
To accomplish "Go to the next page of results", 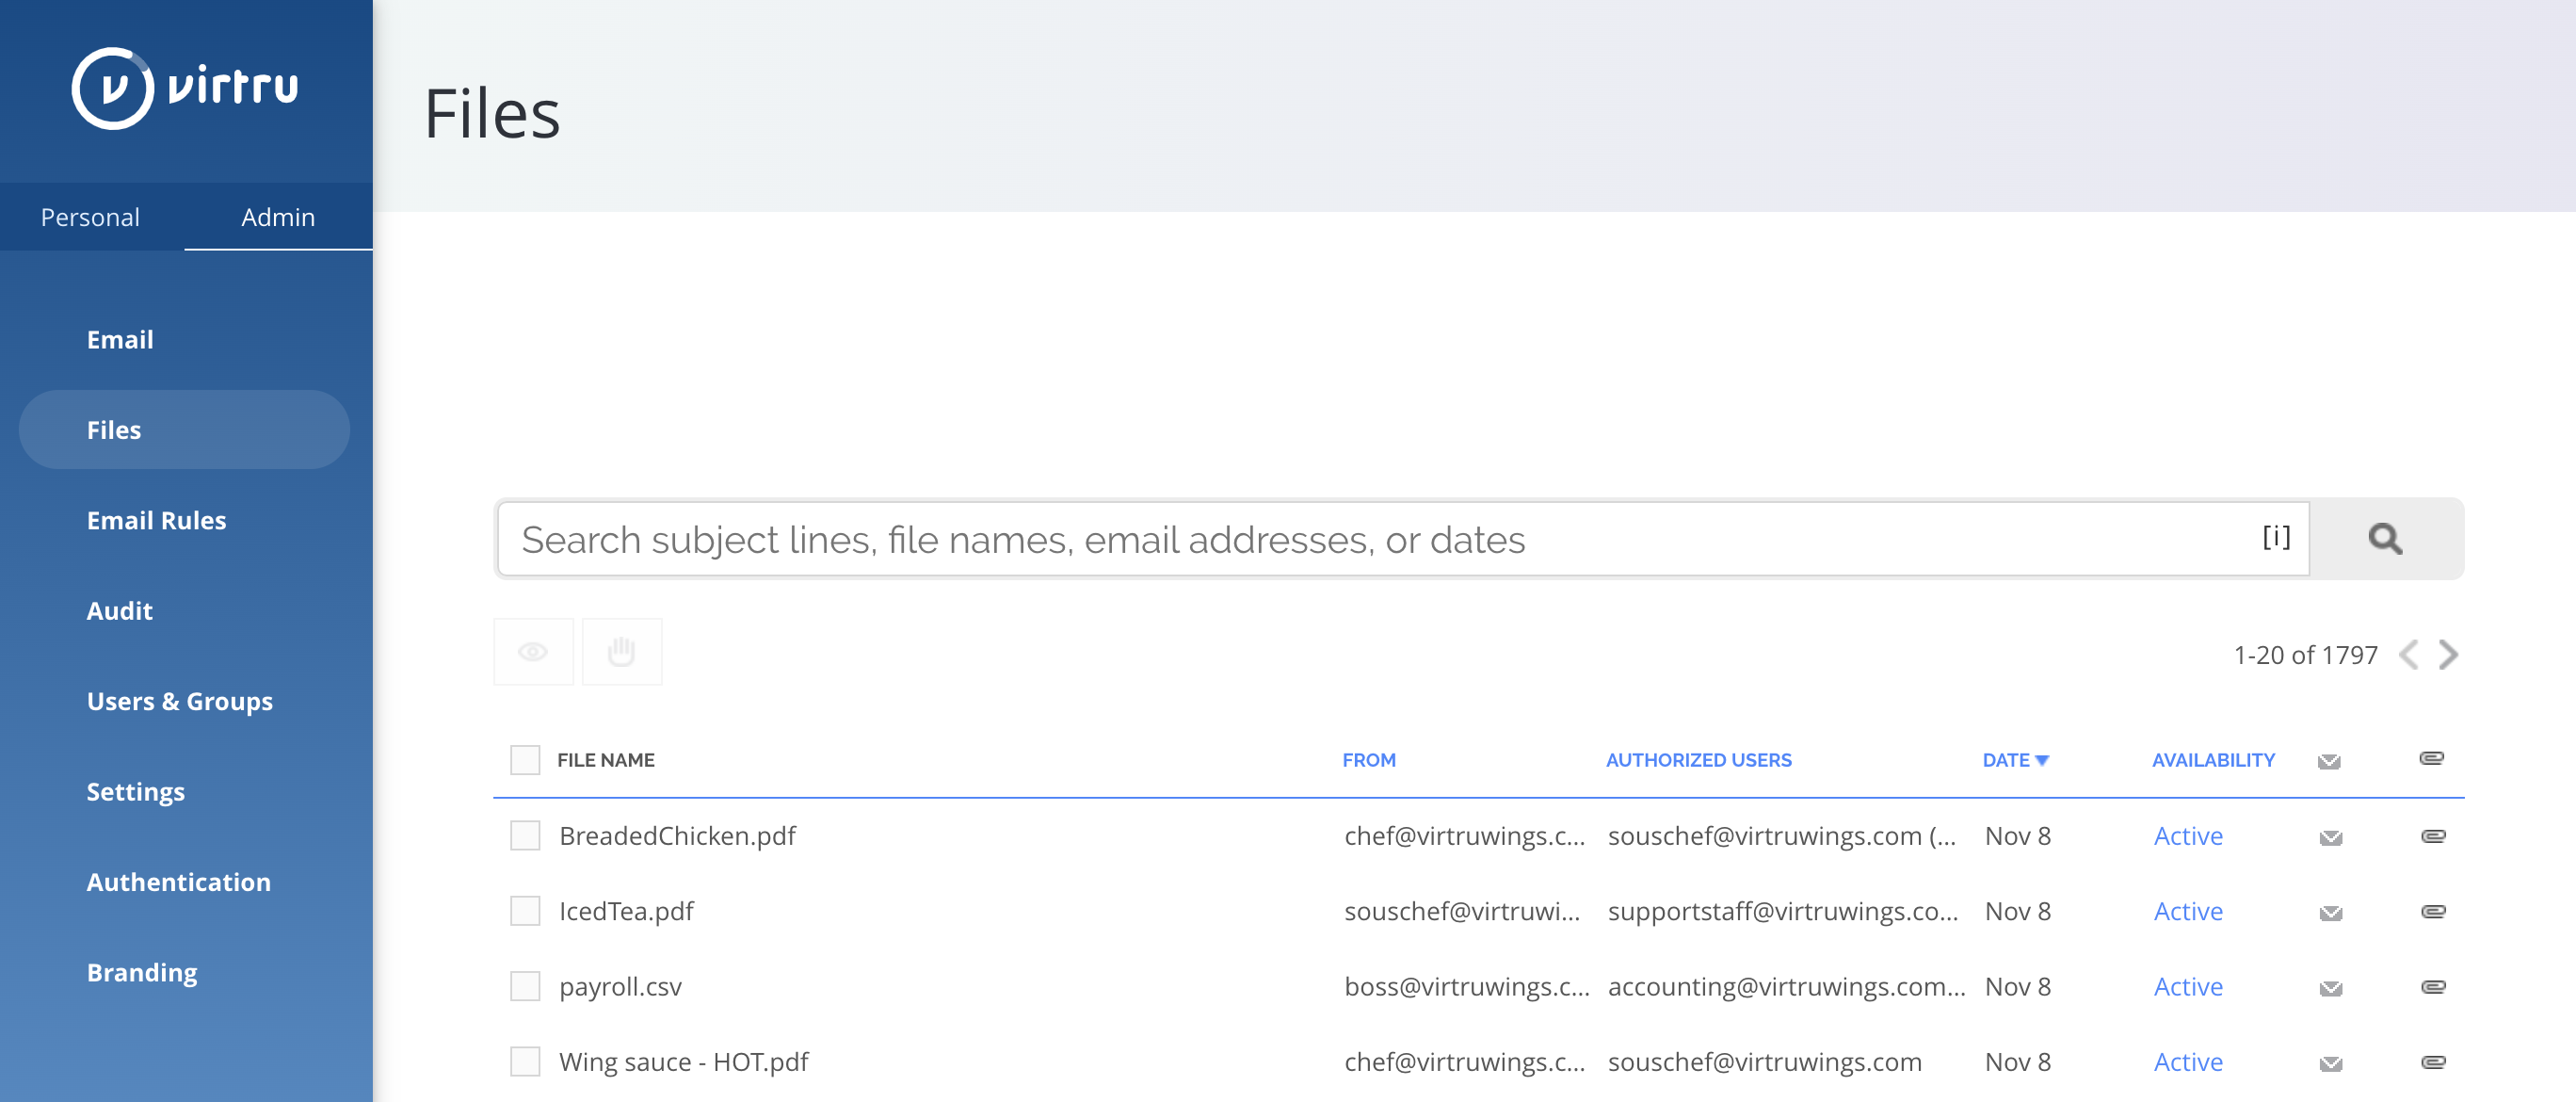I will pos(2448,655).
